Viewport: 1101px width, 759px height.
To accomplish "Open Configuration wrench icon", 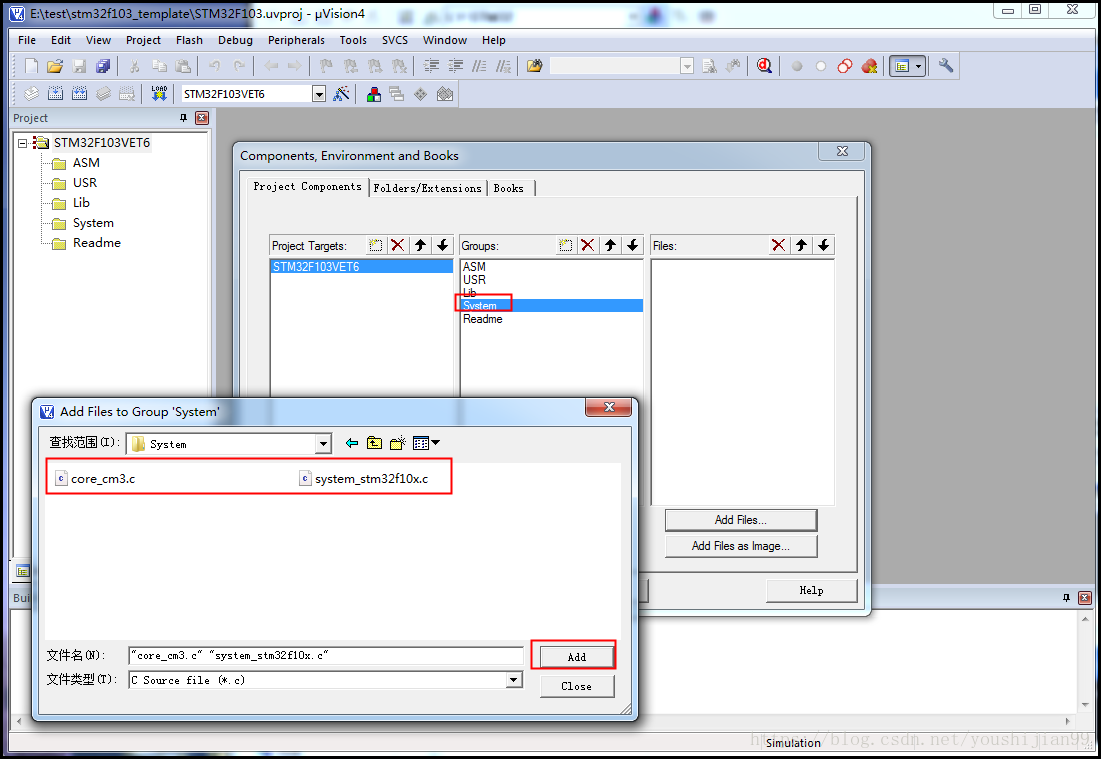I will point(946,66).
